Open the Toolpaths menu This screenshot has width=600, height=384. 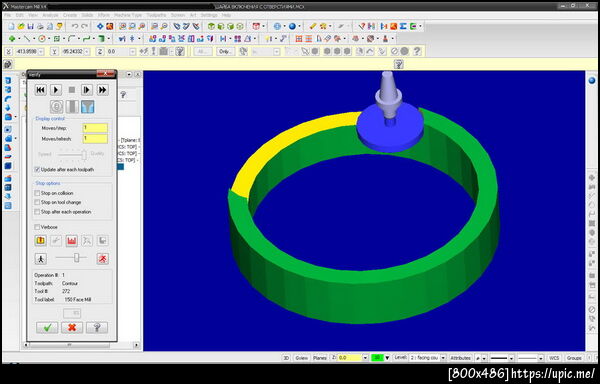157,15
